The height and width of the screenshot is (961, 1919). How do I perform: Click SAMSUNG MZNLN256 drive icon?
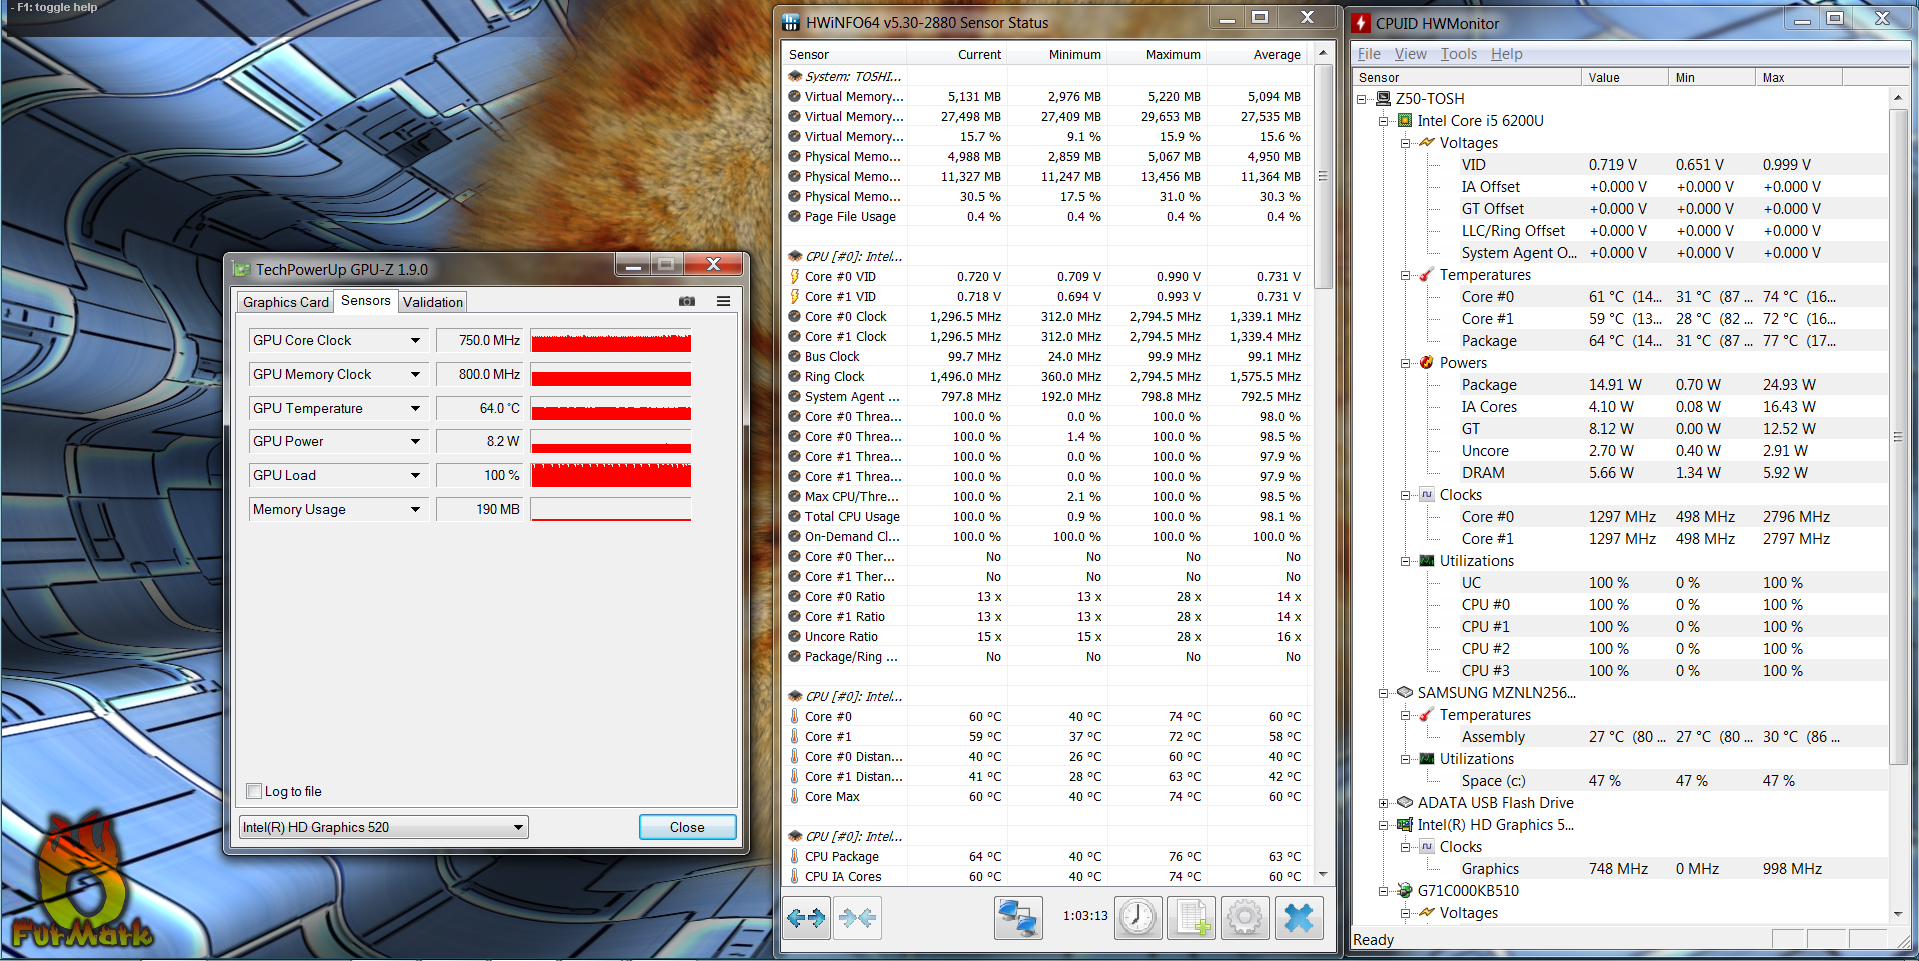pos(1405,692)
